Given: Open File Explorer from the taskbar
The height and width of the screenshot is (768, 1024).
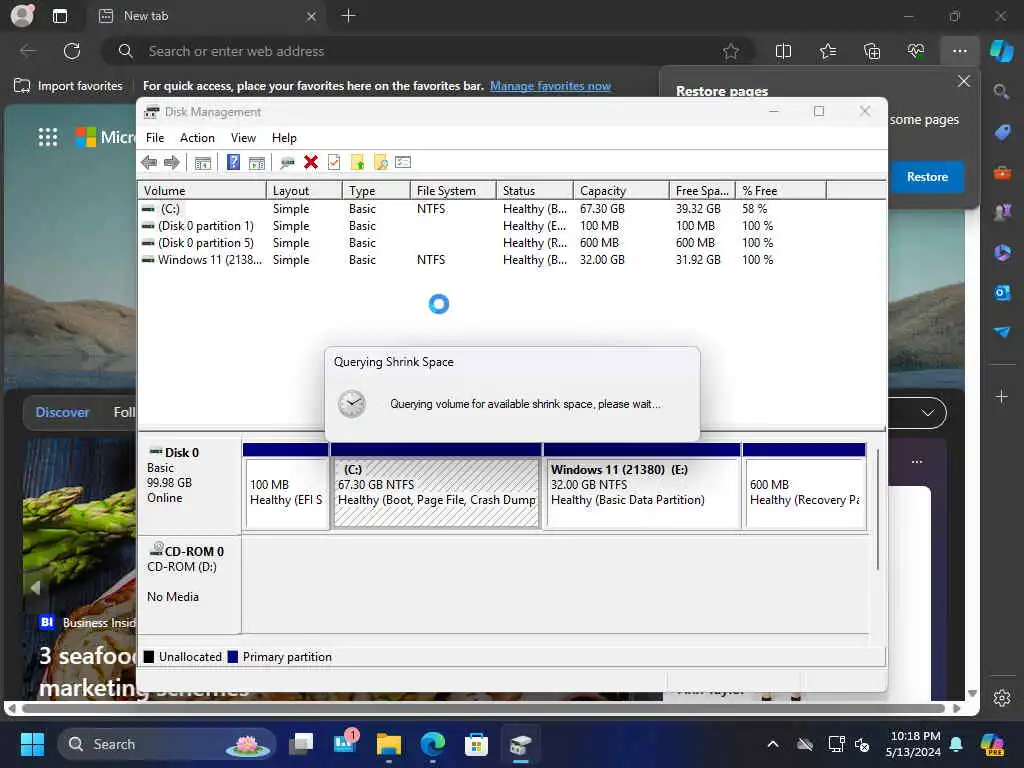Looking at the screenshot, I should (x=389, y=744).
